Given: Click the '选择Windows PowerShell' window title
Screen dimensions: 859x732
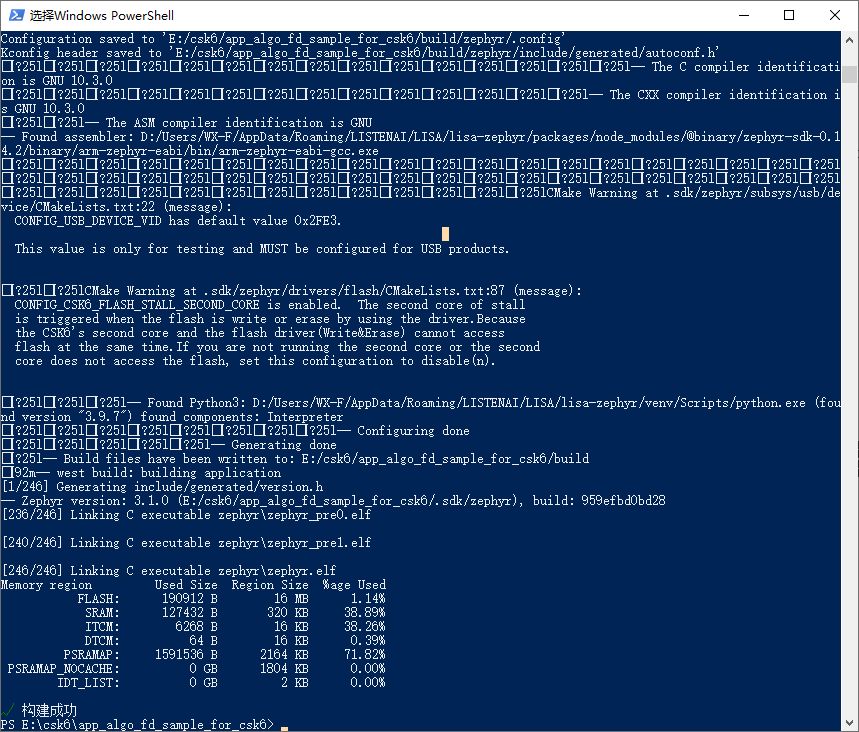Looking at the screenshot, I should [x=102, y=15].
